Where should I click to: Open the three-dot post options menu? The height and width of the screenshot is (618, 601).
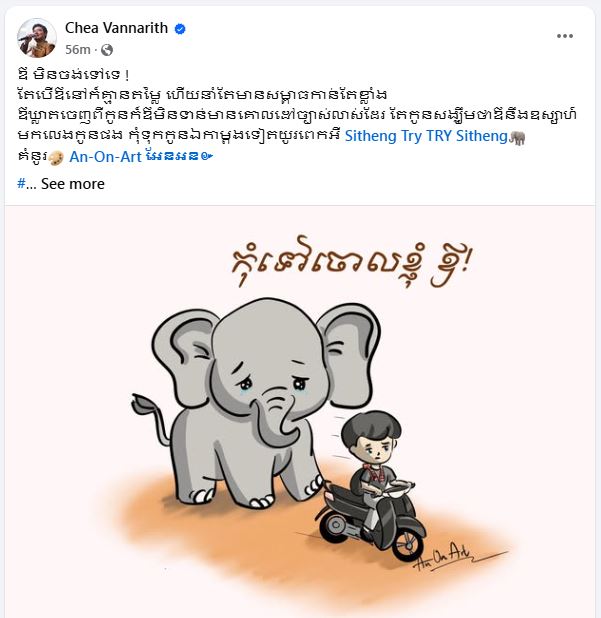(564, 36)
